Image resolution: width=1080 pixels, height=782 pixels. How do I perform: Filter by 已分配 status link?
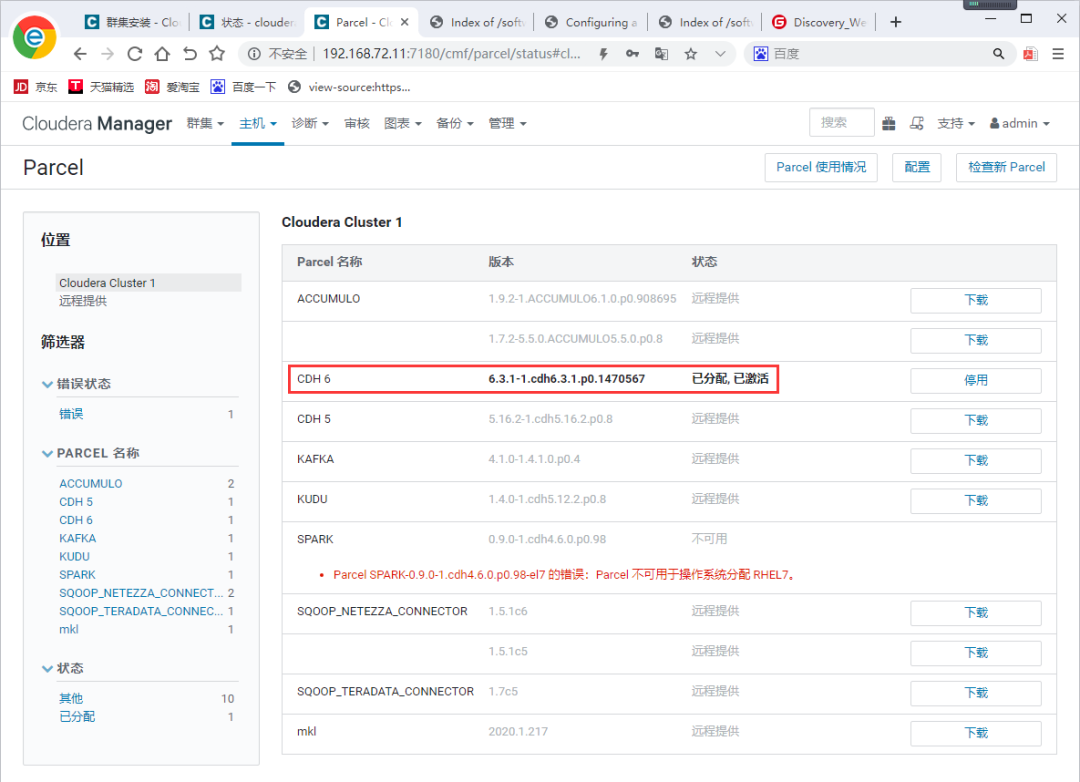point(76,717)
